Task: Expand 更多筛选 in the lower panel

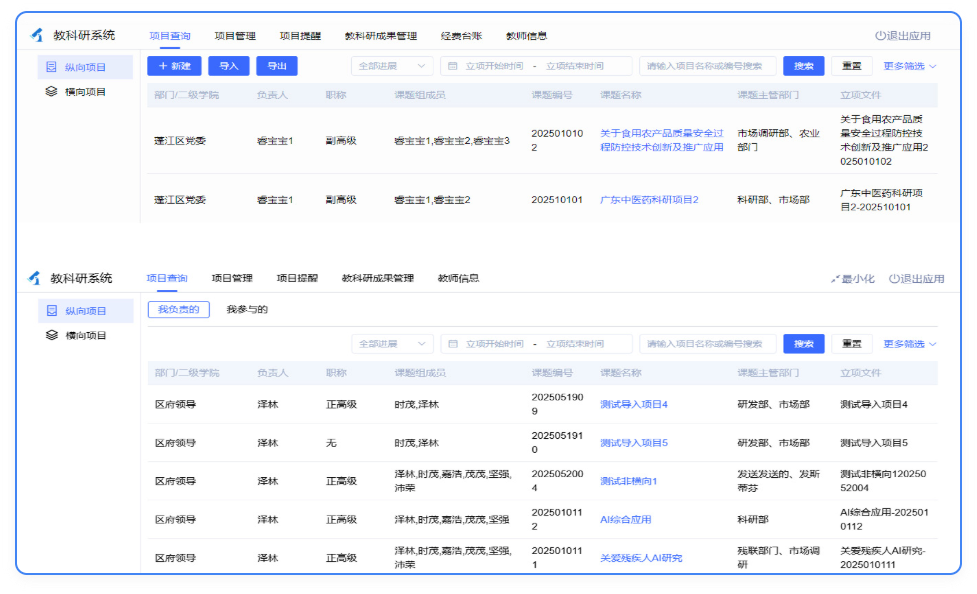Action: [909, 344]
